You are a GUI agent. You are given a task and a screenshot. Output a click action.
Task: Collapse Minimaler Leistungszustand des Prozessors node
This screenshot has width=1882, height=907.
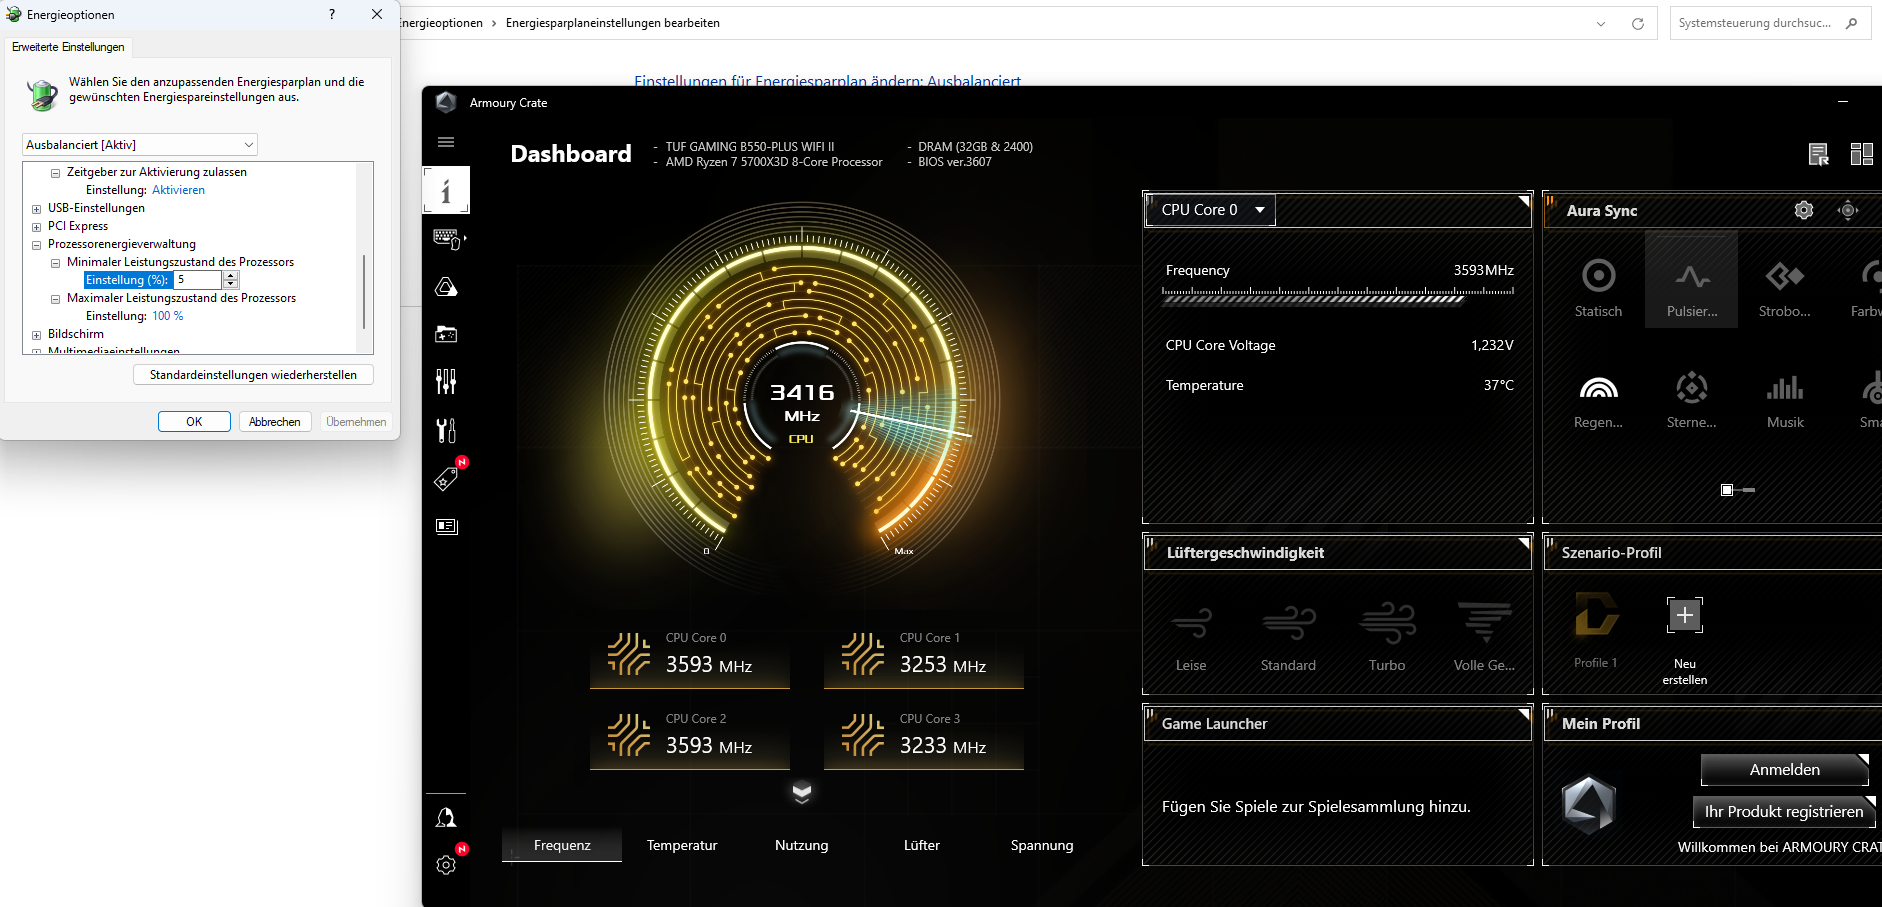55,263
